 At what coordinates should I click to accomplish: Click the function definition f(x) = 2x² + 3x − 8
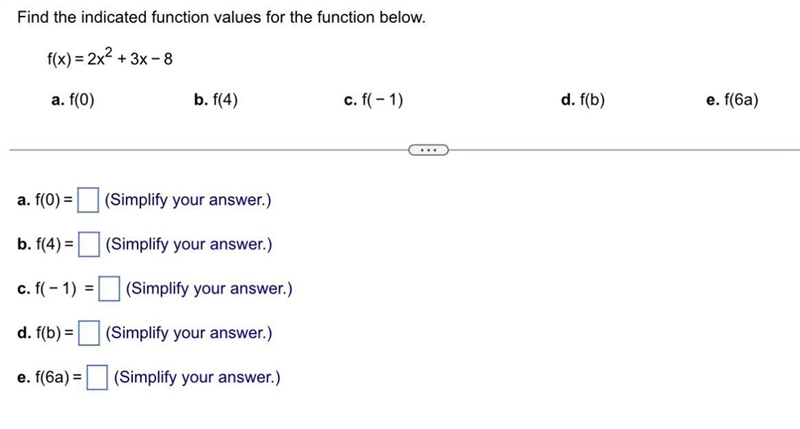[x=110, y=58]
